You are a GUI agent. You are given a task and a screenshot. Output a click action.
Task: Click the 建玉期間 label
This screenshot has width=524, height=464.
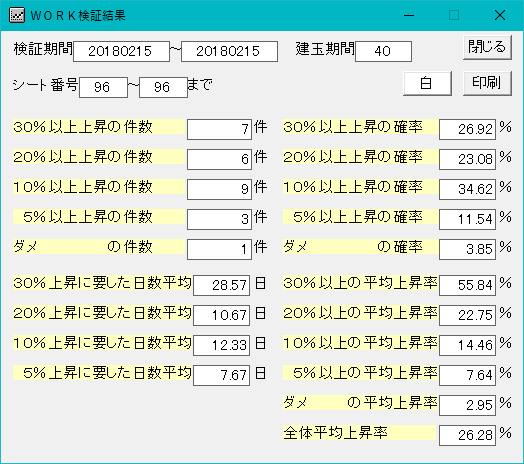[325, 49]
